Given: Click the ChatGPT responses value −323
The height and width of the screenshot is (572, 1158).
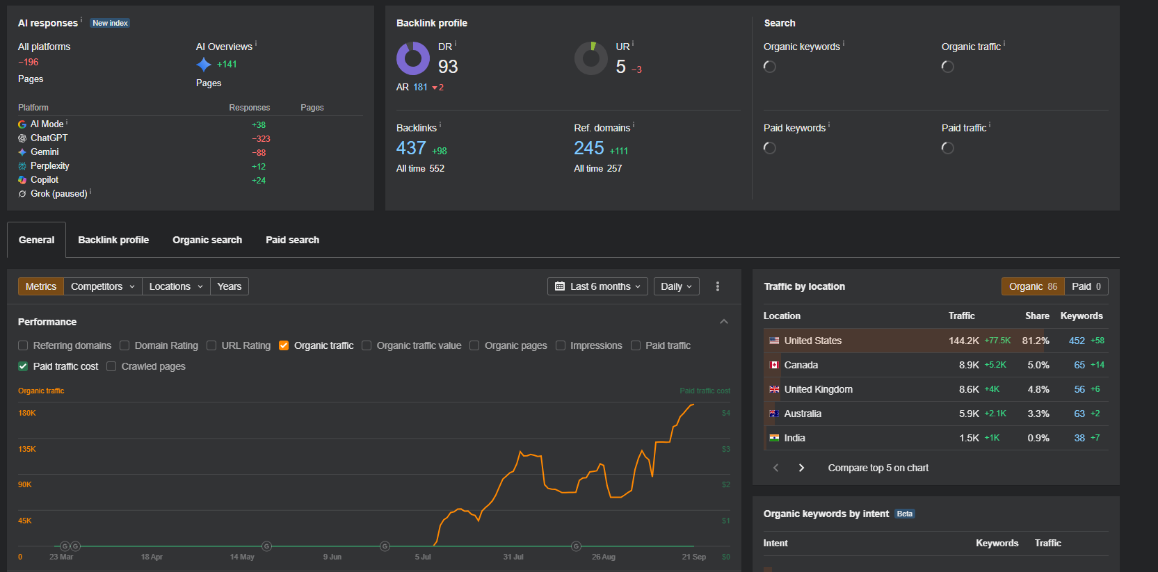Looking at the screenshot, I should 261,138.
